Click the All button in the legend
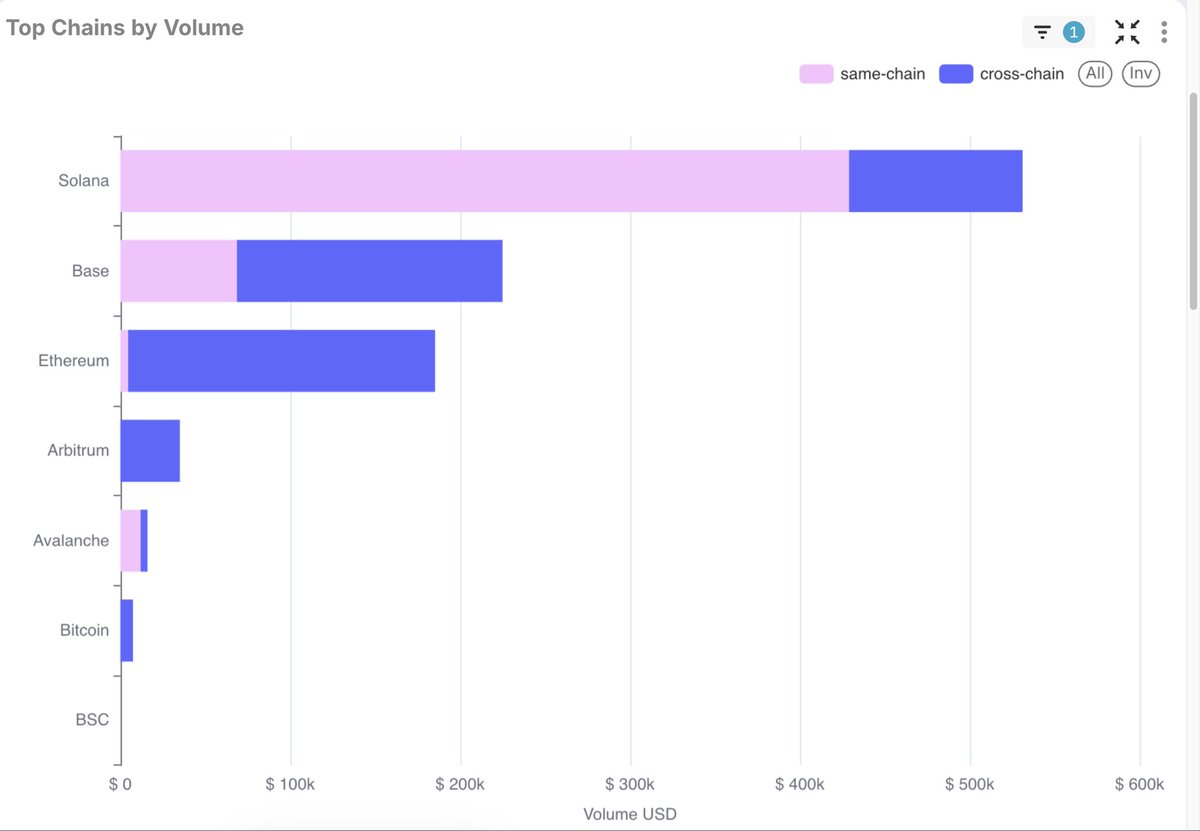Viewport: 1200px width, 831px height. click(x=1094, y=73)
